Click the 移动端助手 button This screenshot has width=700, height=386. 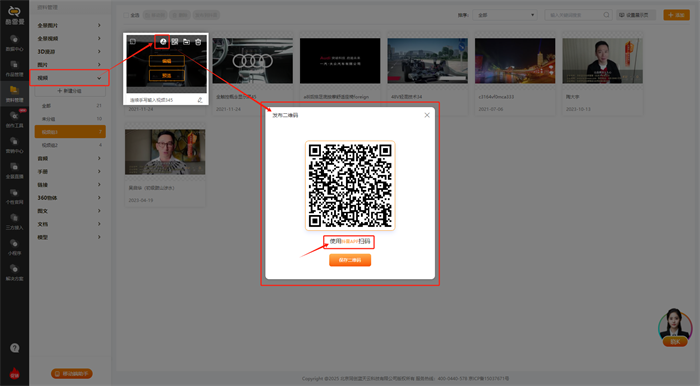71,374
